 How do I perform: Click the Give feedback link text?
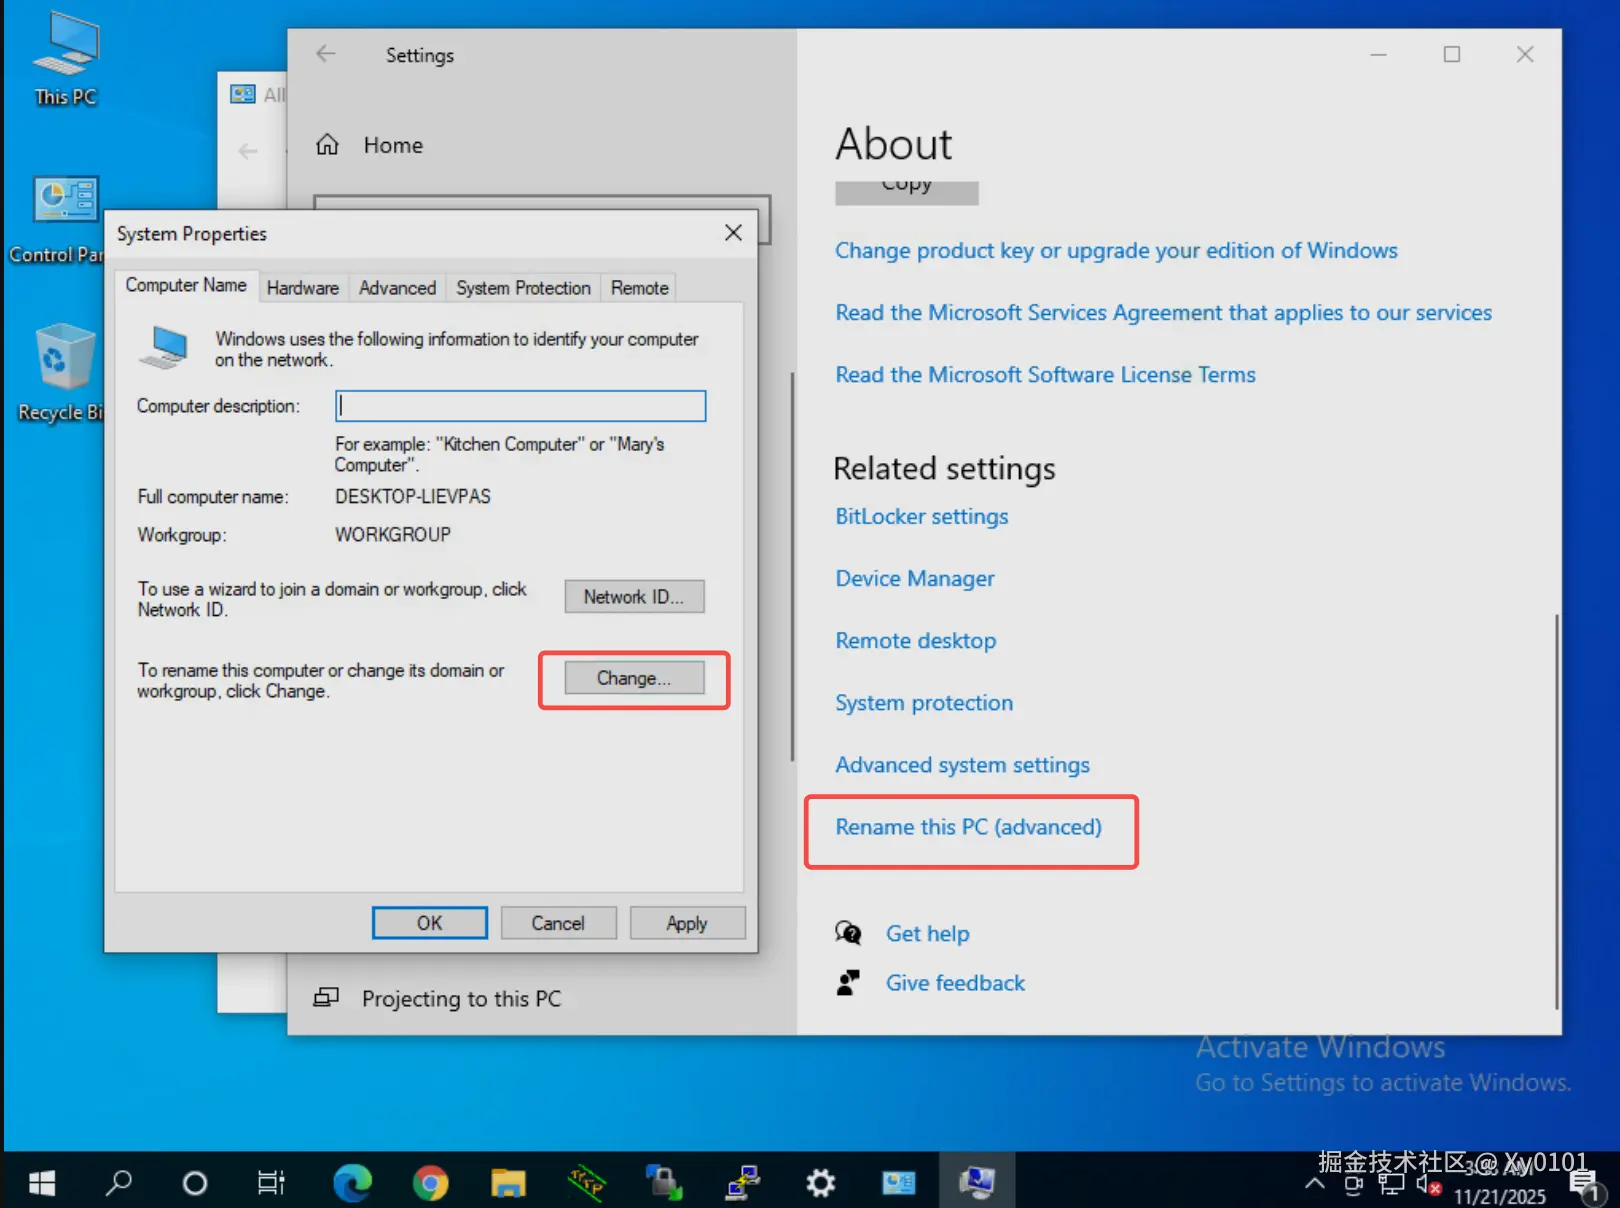(x=956, y=983)
